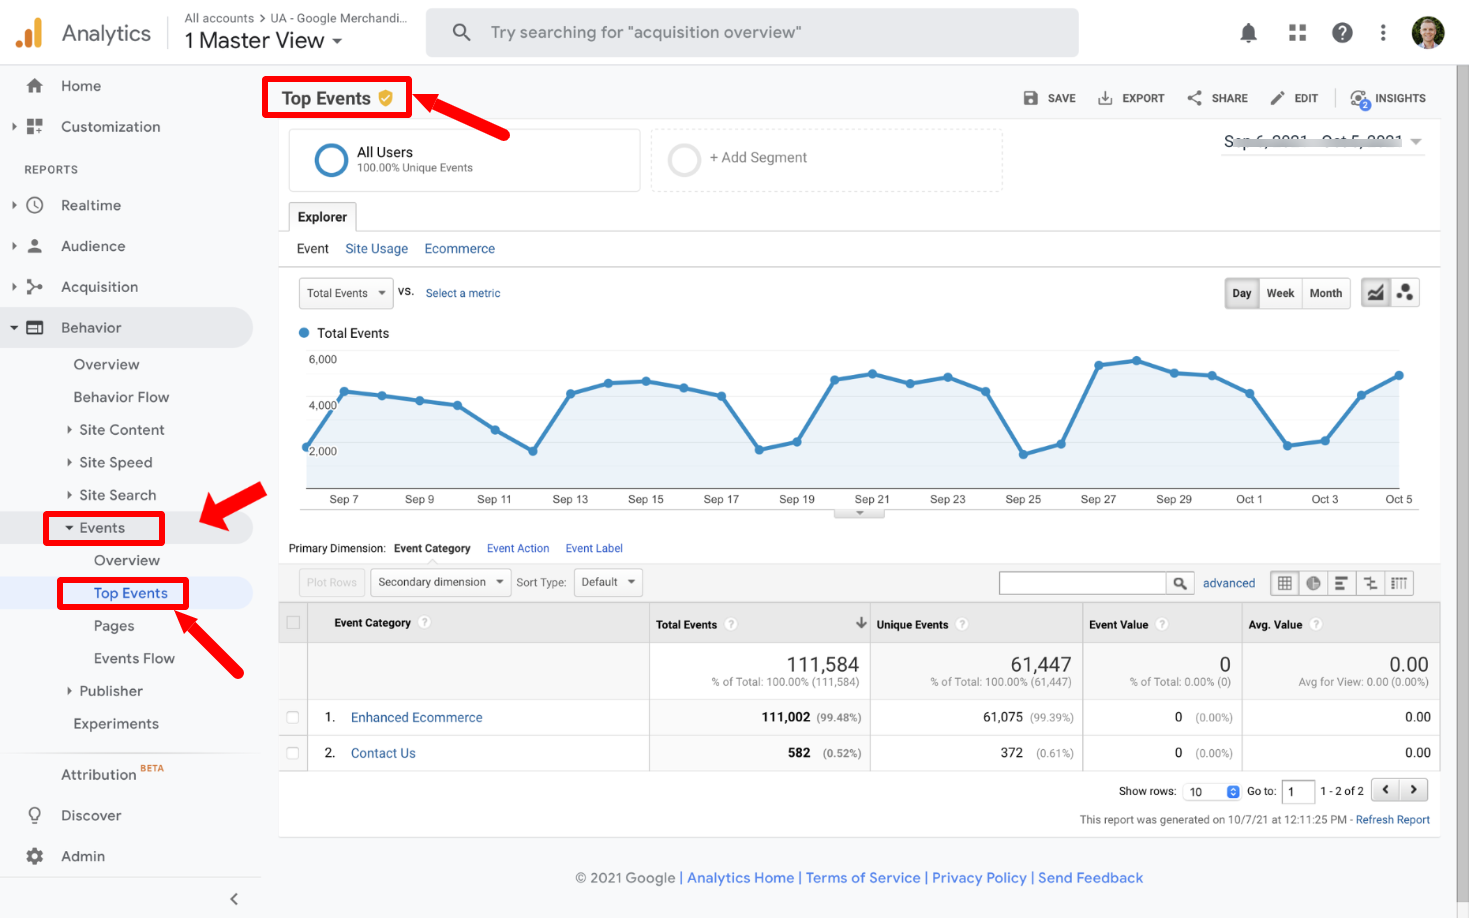This screenshot has width=1469, height=918.
Task: Open the date range dropdown arrow
Action: [x=1416, y=142]
